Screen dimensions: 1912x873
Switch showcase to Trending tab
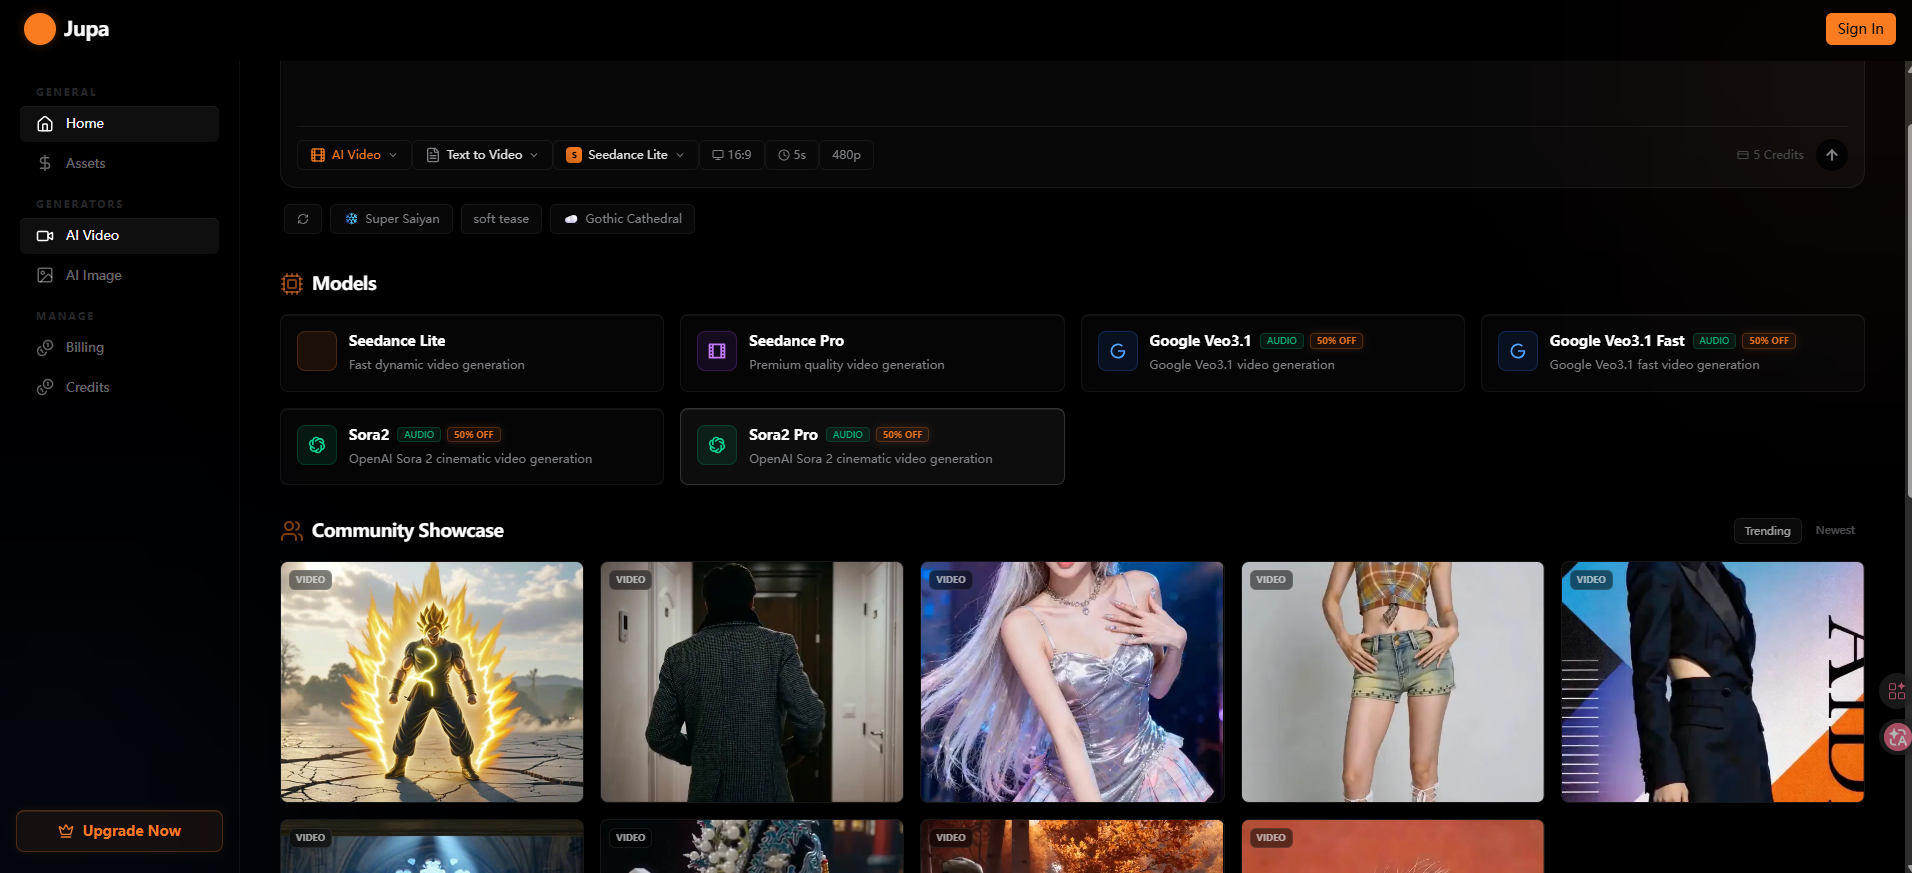click(1767, 531)
